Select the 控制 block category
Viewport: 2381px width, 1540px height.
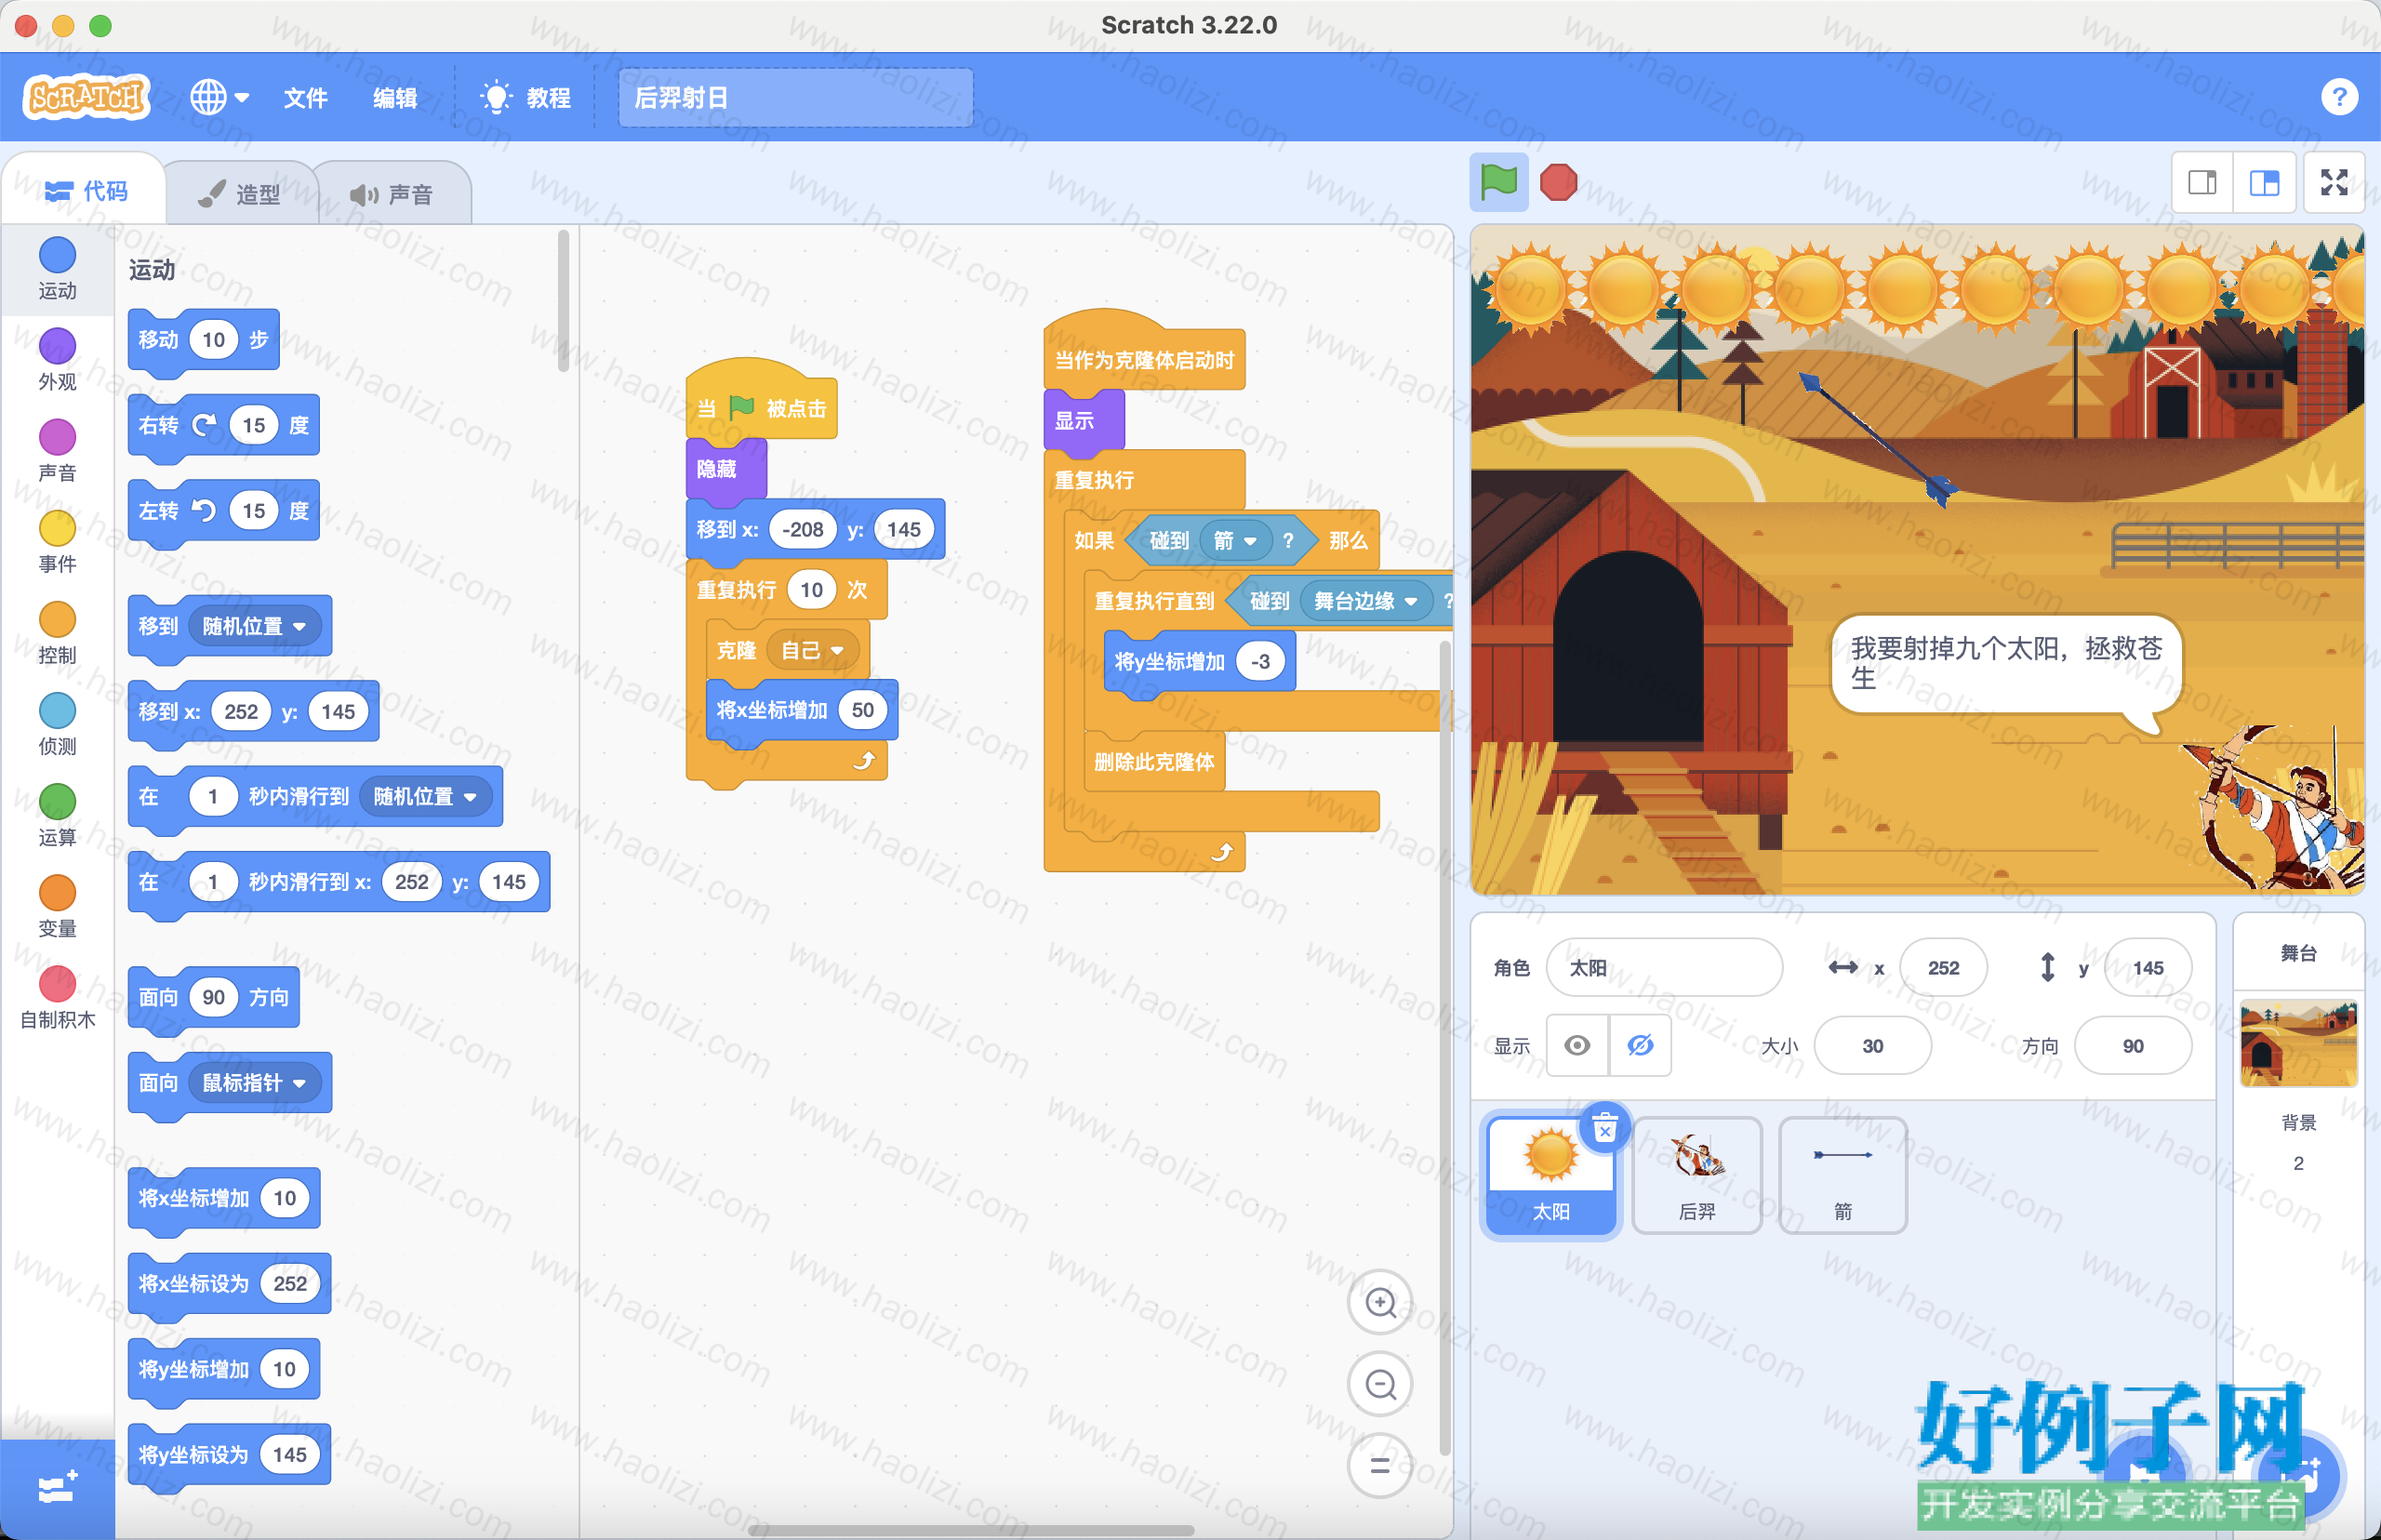(57, 633)
